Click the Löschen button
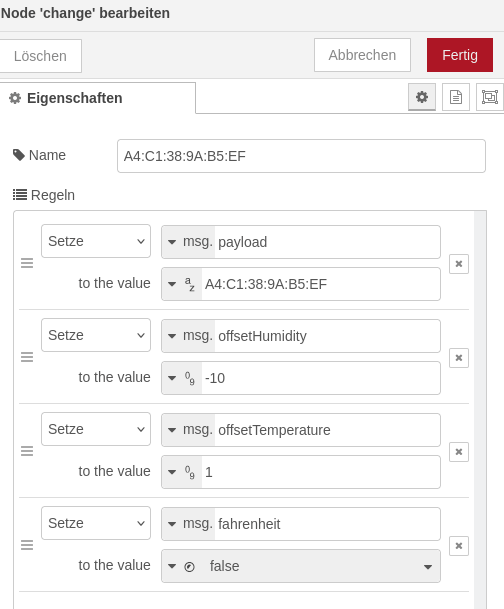Screen dimensions: 504x609 click(40, 56)
